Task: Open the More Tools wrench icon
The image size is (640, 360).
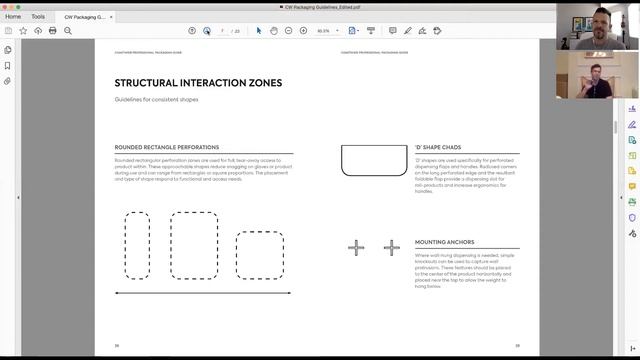Action: [x=632, y=233]
